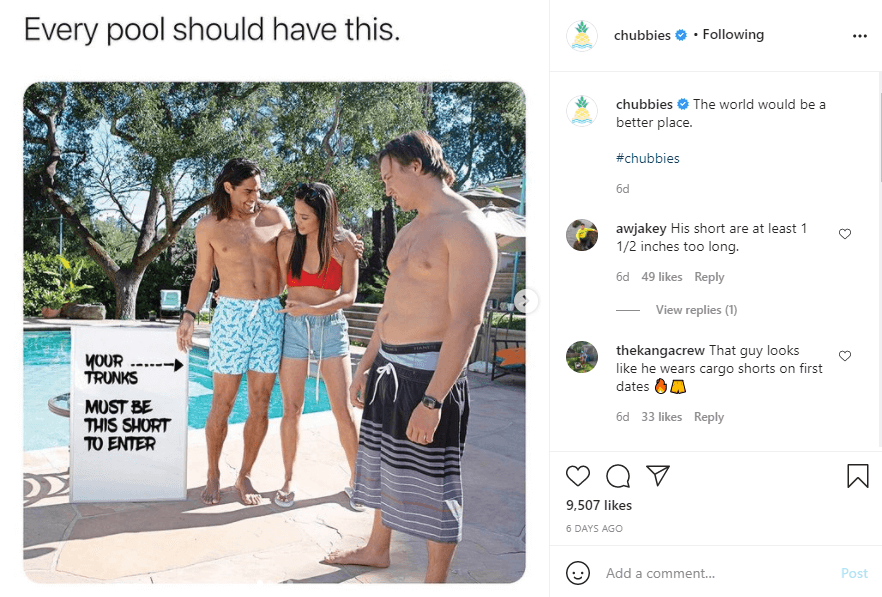
Task: Open chubbies profile picture in header
Action: click(582, 35)
